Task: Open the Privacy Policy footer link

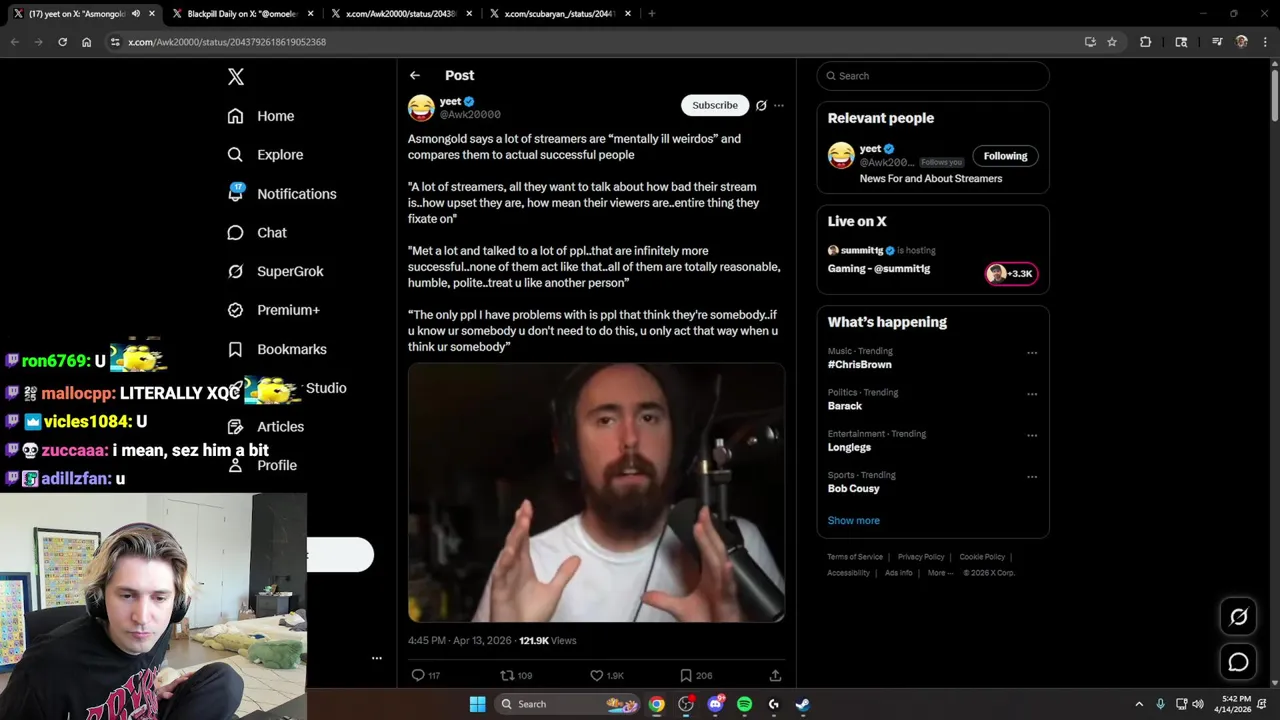Action: (921, 557)
